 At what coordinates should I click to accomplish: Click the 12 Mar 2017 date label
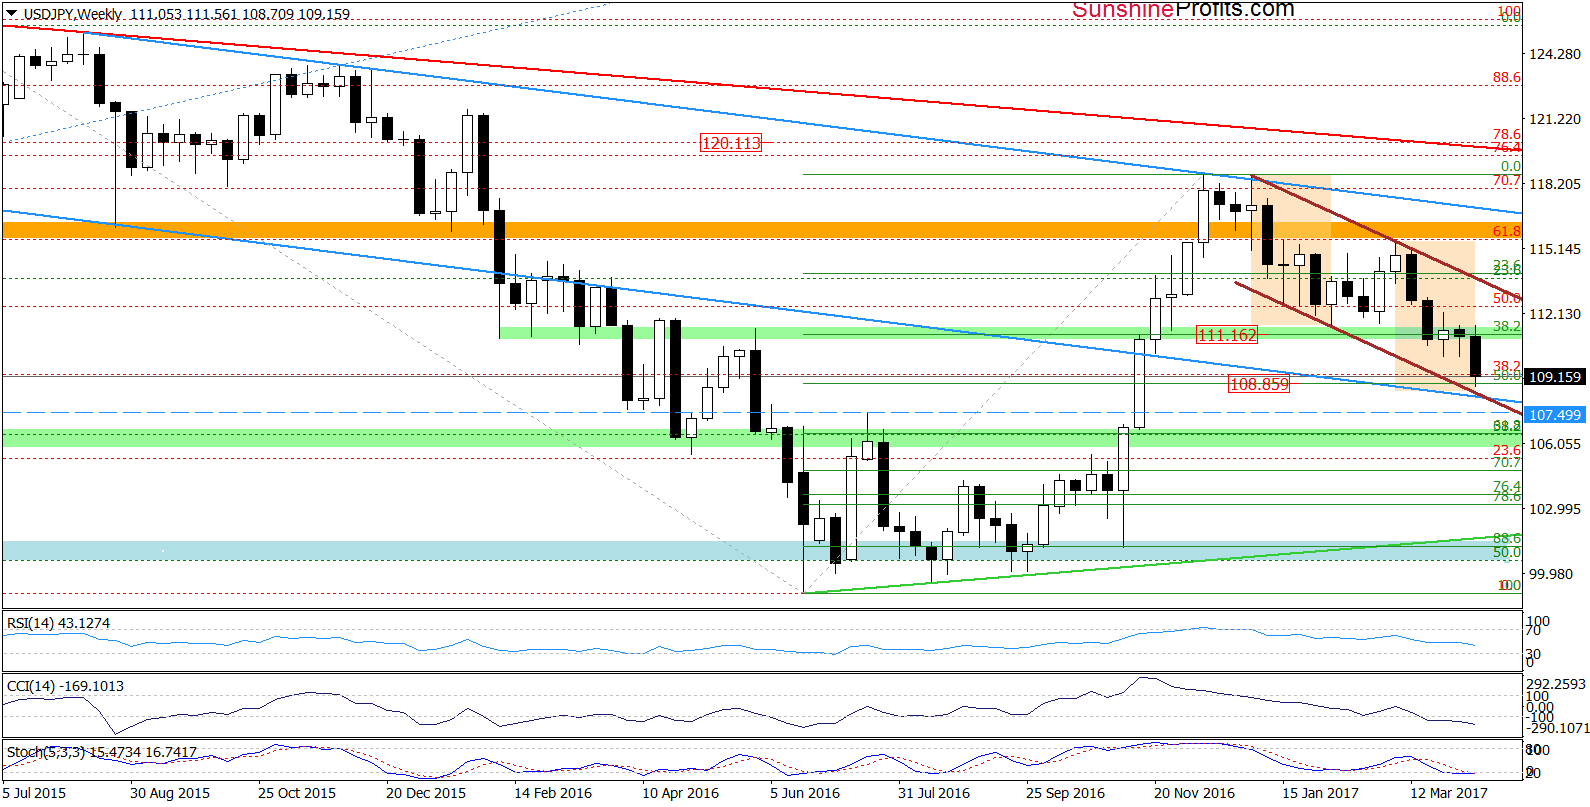coord(1449,793)
